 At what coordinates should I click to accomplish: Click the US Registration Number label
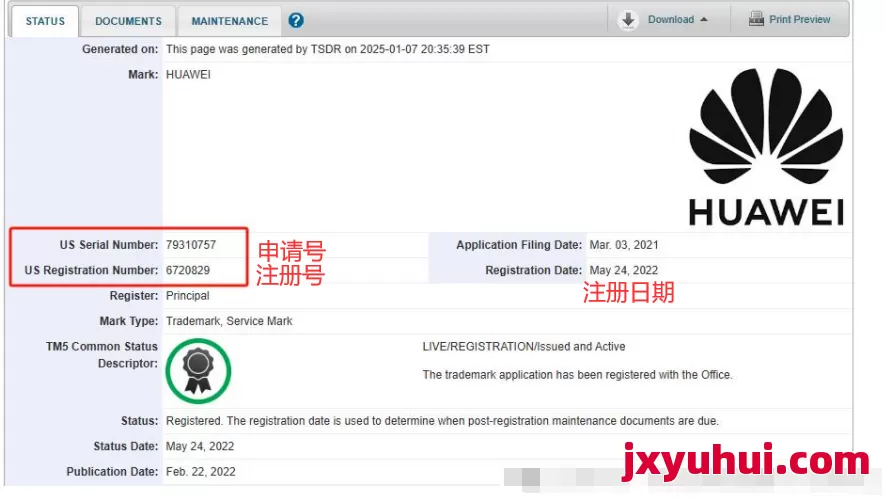coord(91,270)
